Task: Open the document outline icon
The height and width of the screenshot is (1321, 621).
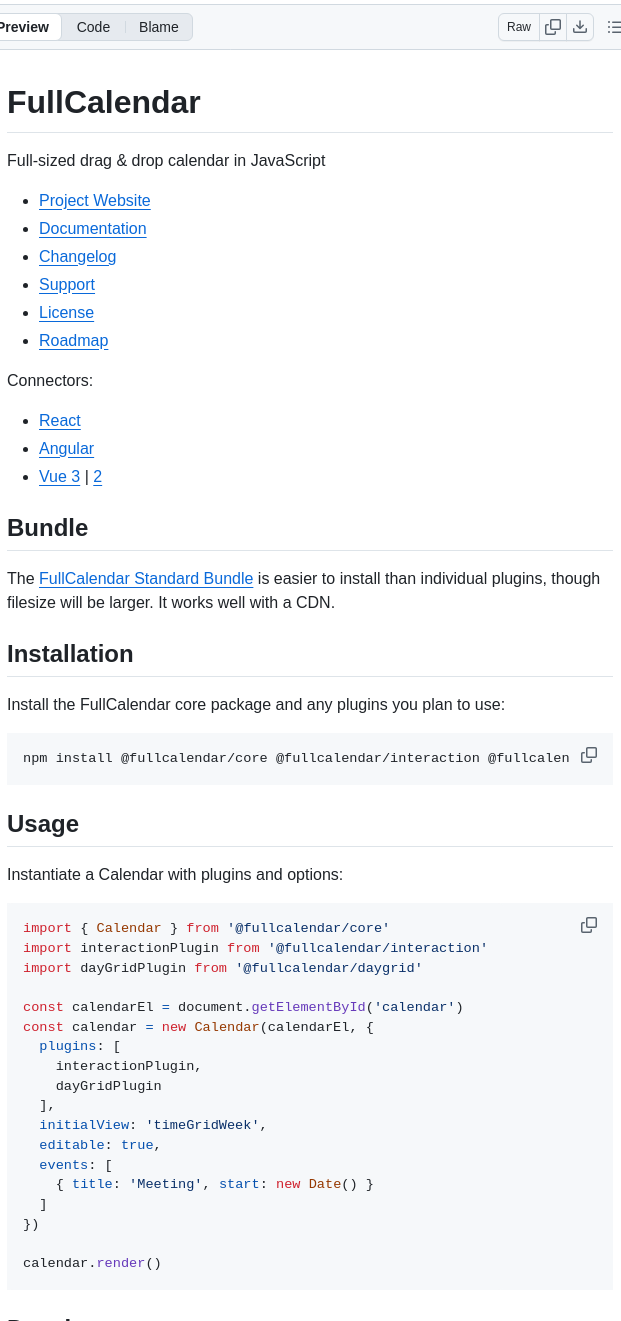Action: coord(613,27)
